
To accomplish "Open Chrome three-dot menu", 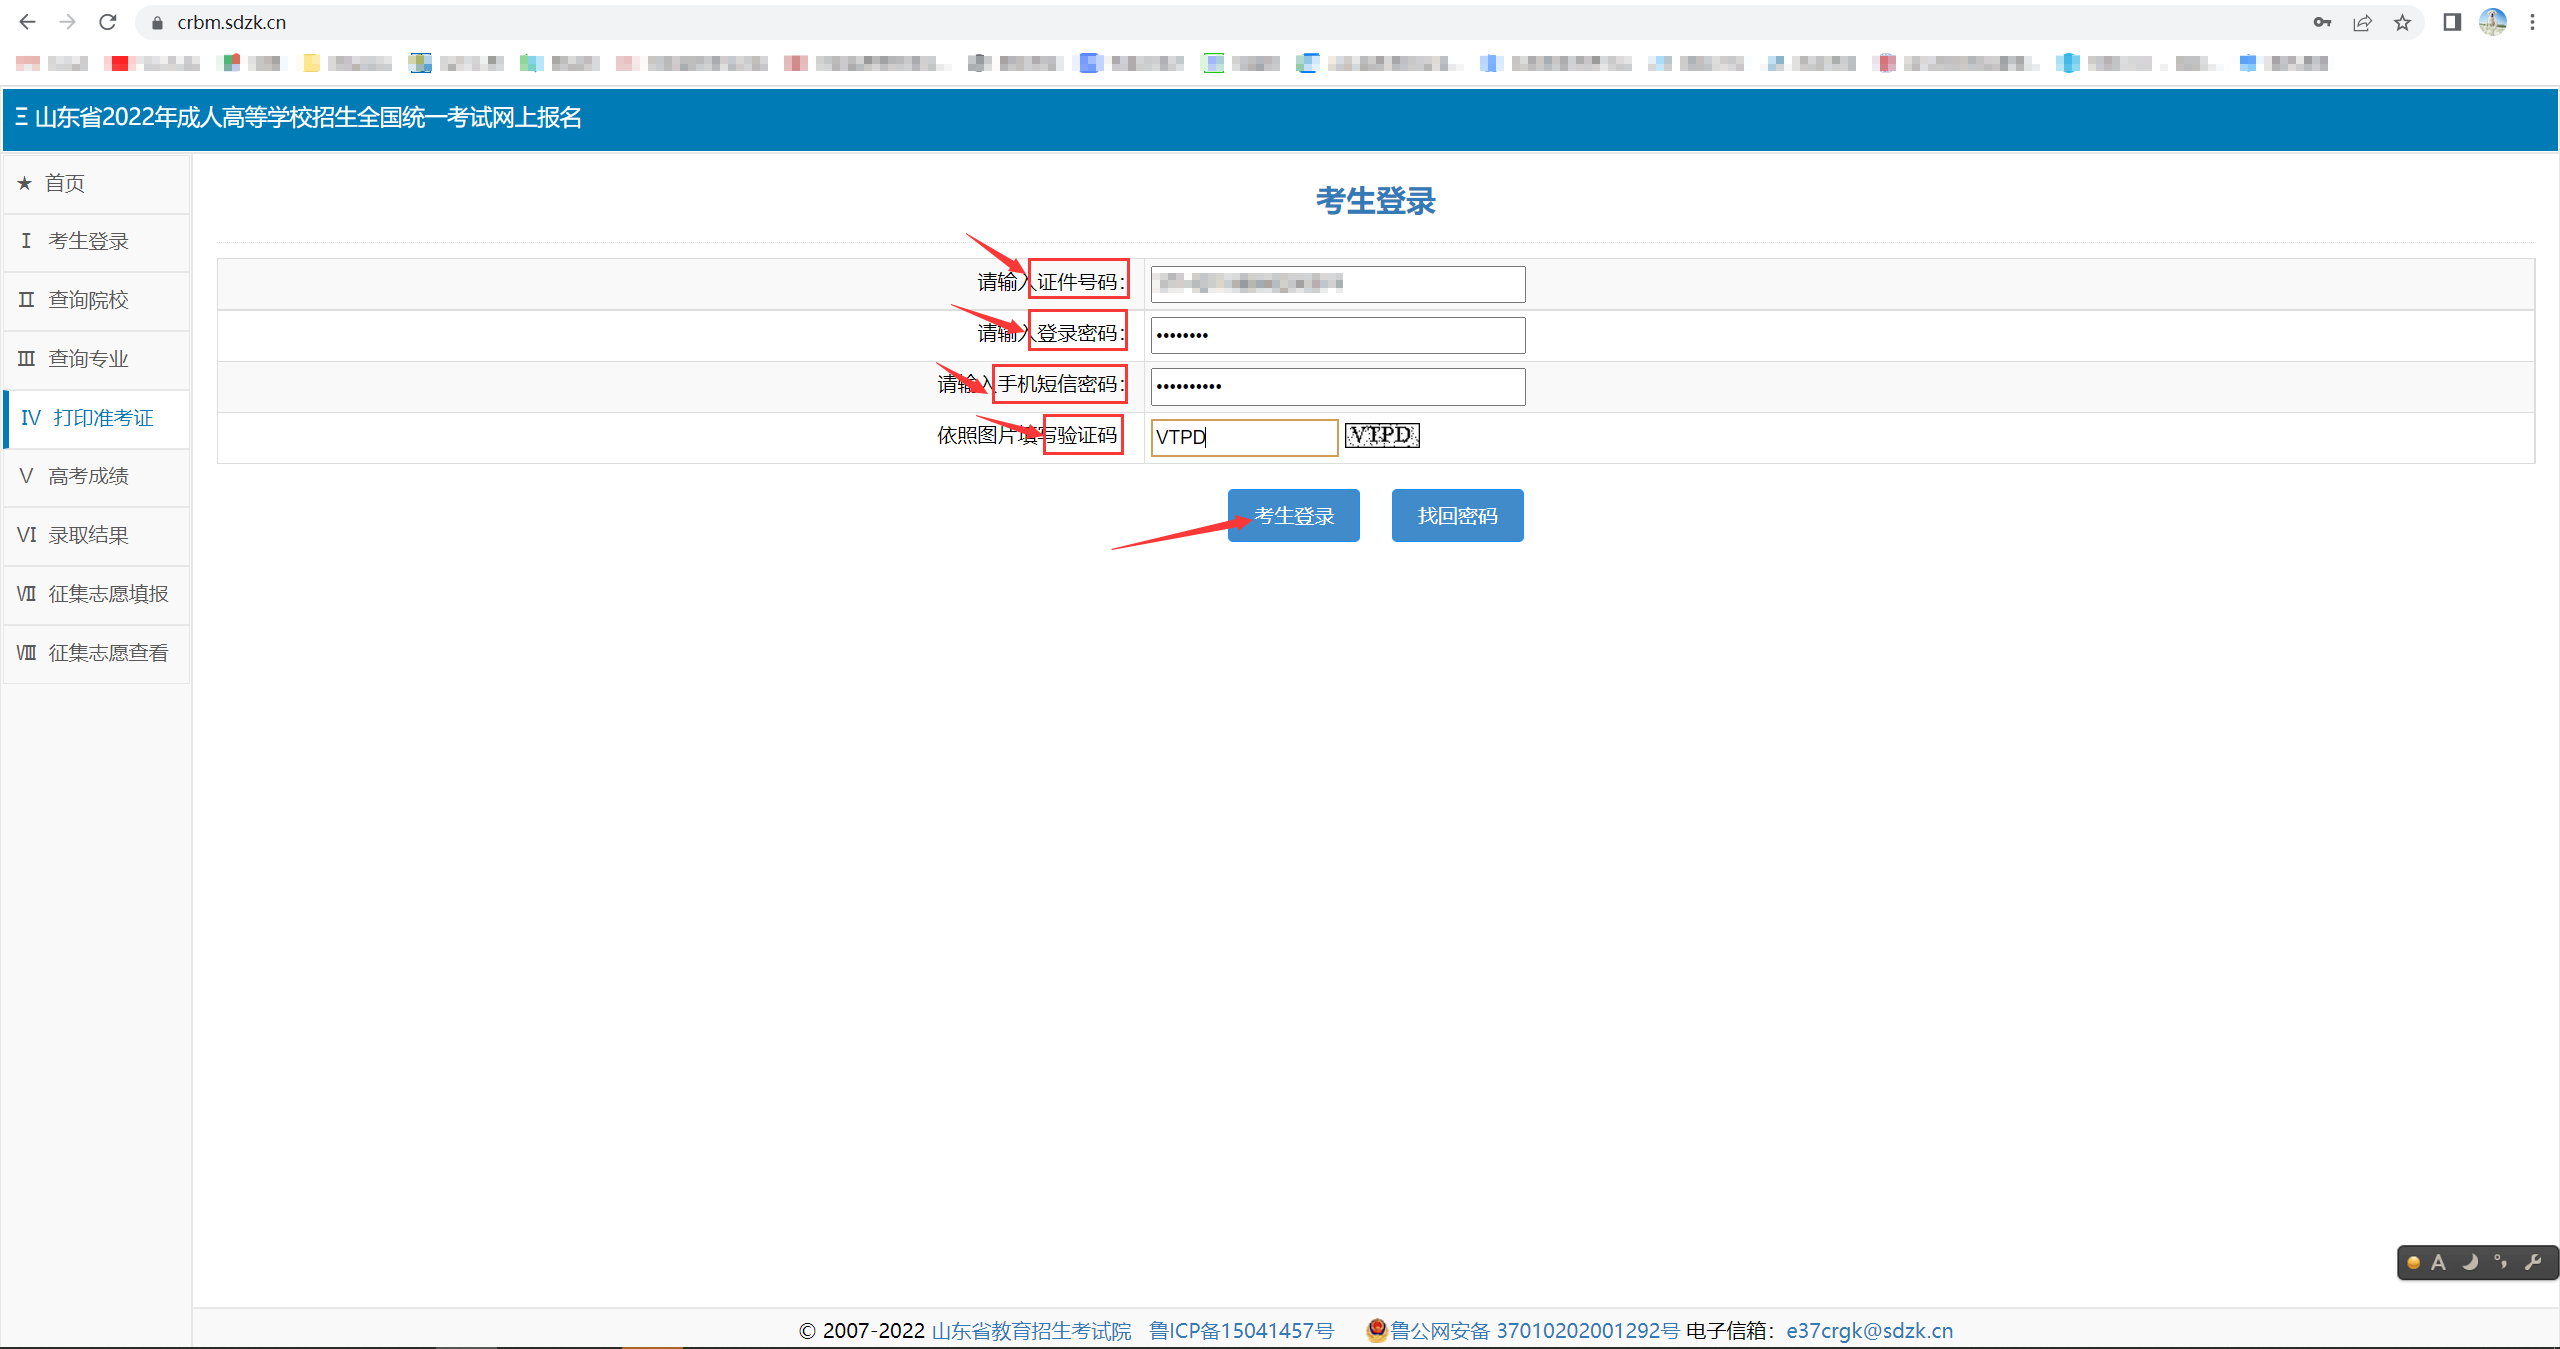I will [x=2533, y=22].
